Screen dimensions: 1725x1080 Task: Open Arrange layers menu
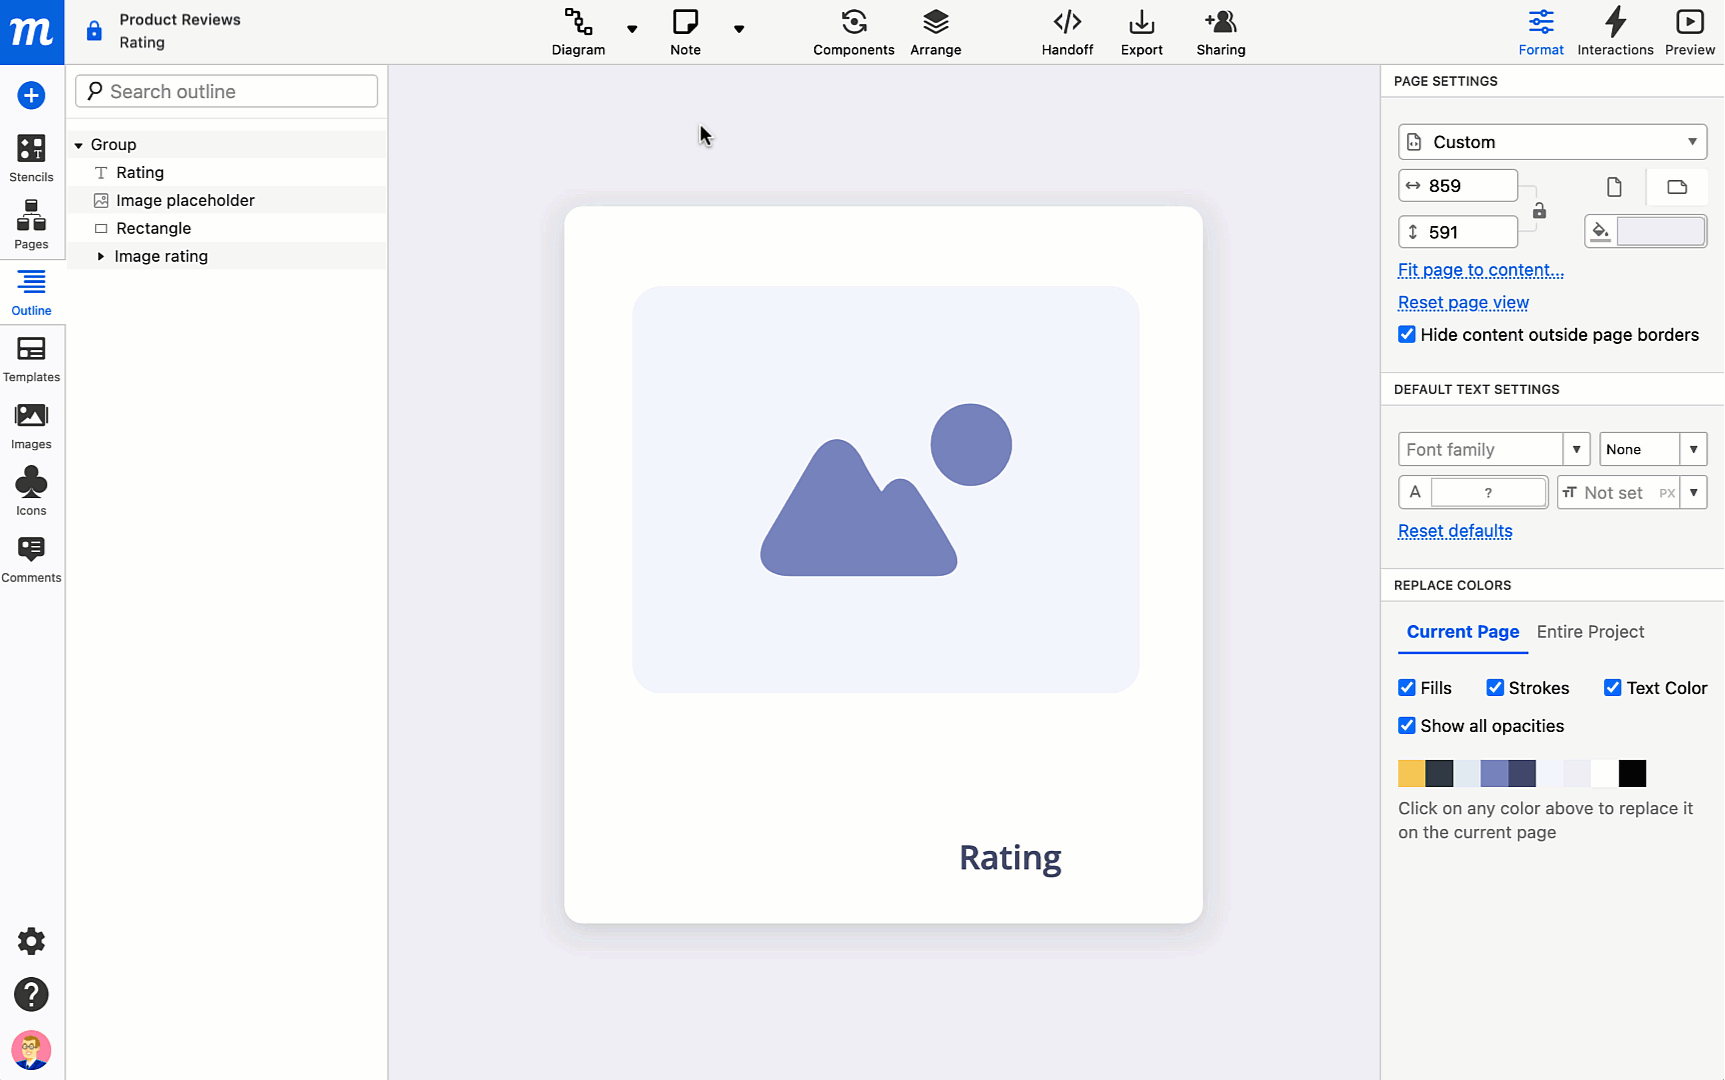935,32
